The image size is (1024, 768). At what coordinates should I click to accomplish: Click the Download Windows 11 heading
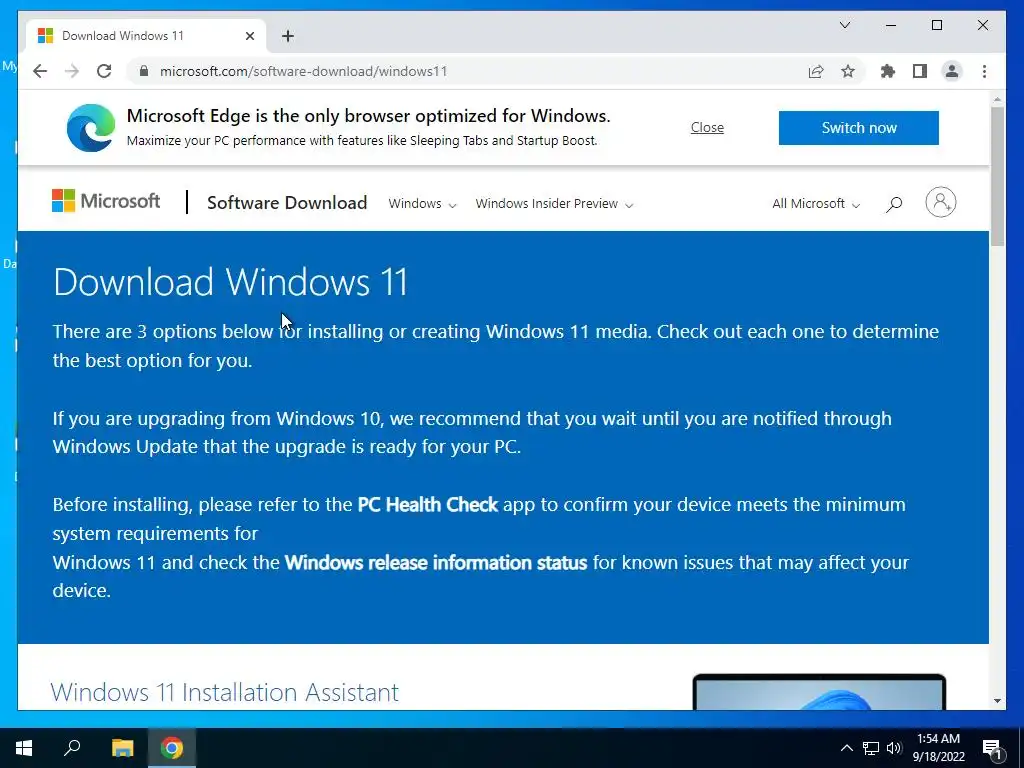point(231,281)
